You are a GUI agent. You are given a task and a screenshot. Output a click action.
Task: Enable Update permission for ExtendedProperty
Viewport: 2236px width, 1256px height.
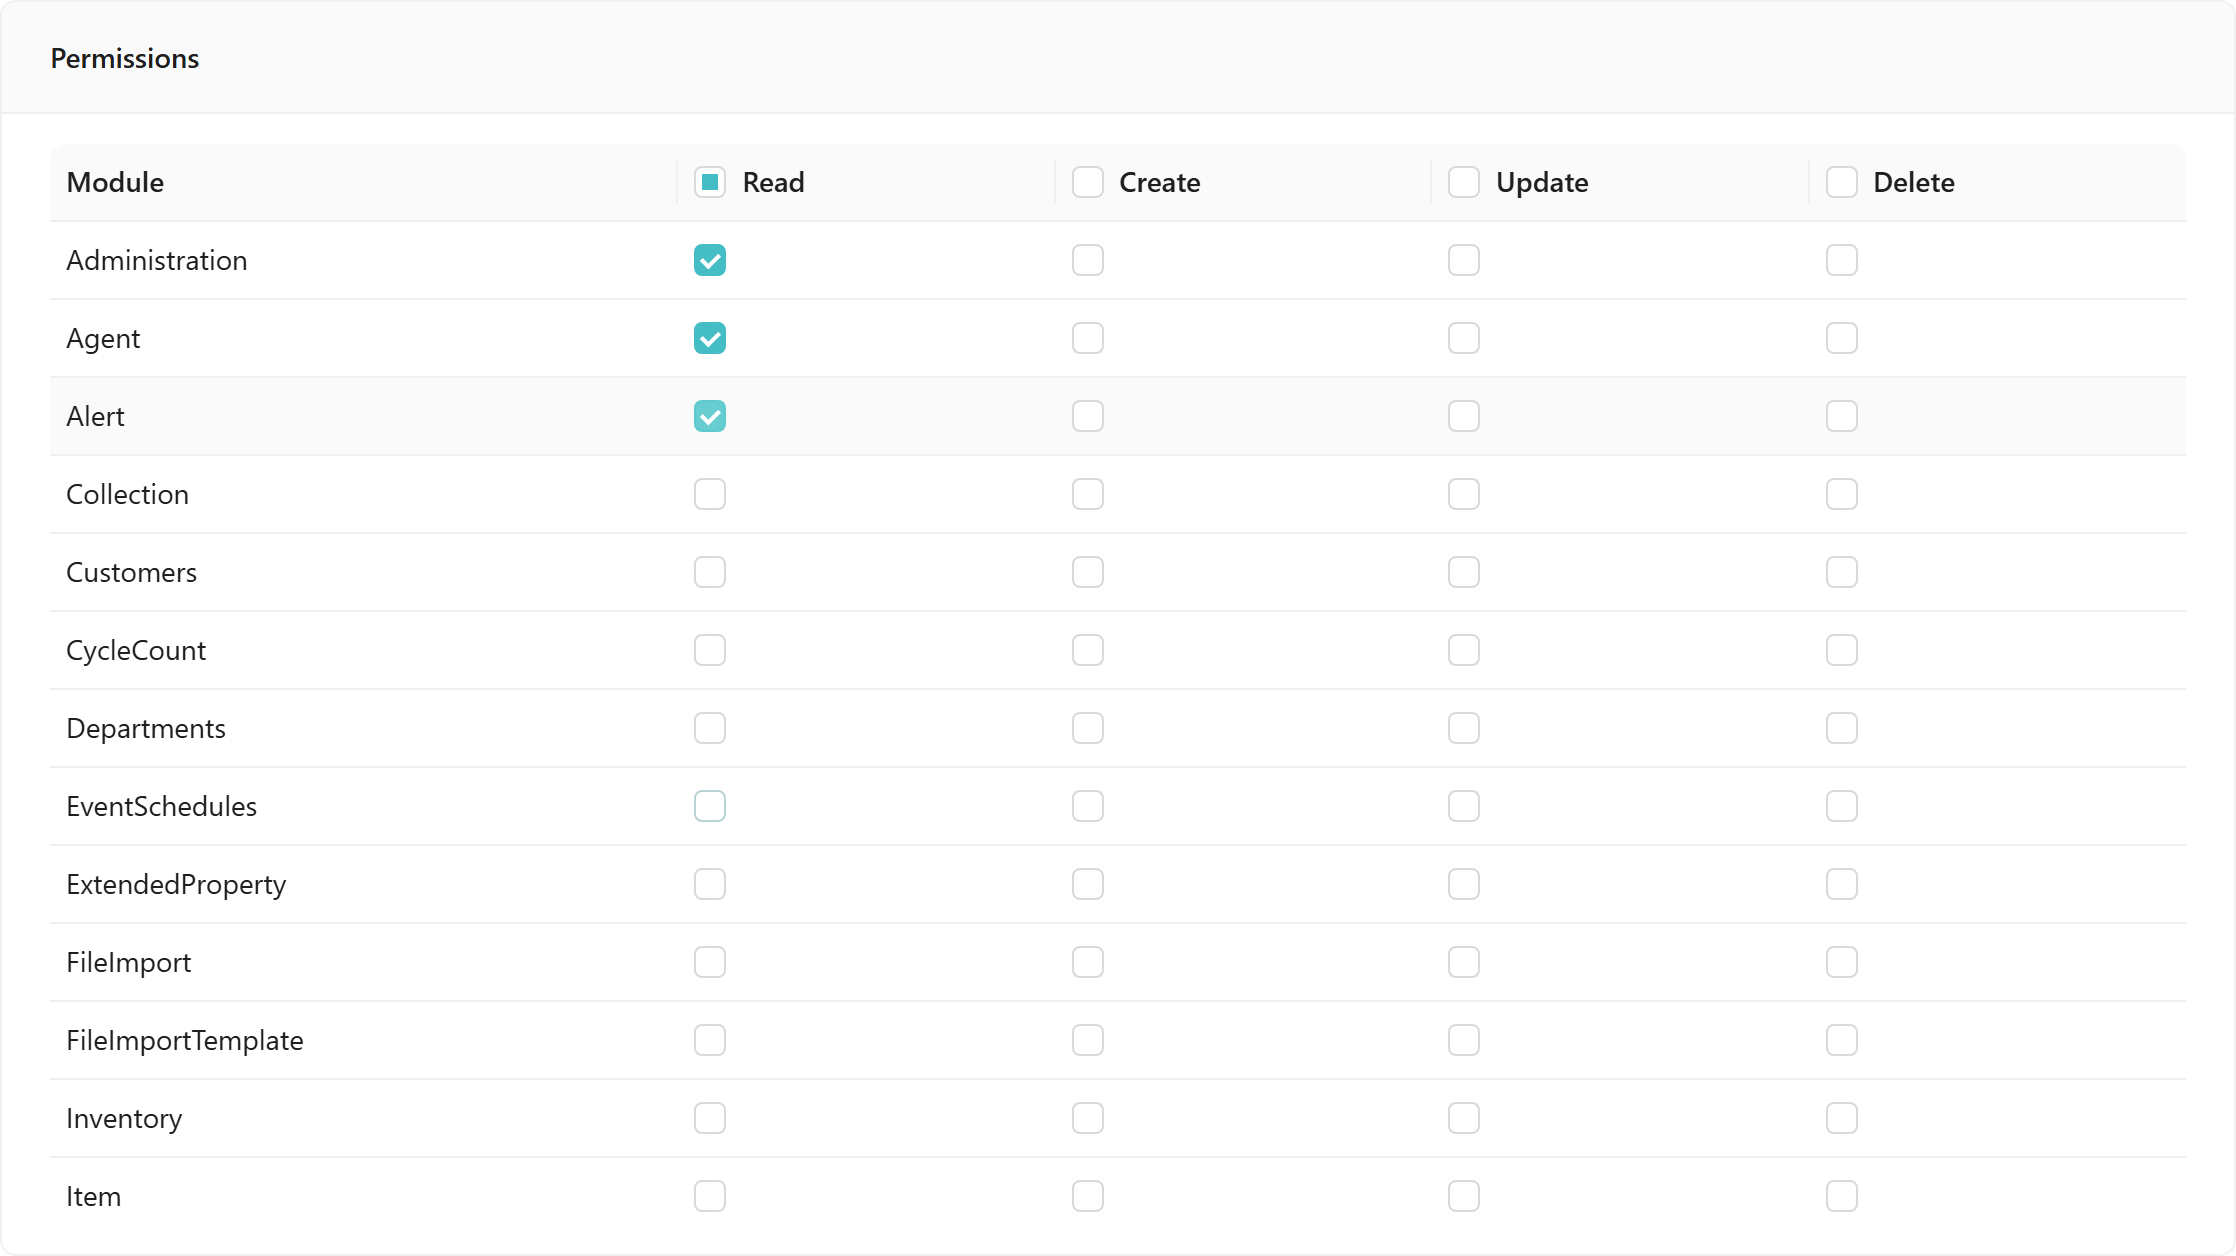1464,884
